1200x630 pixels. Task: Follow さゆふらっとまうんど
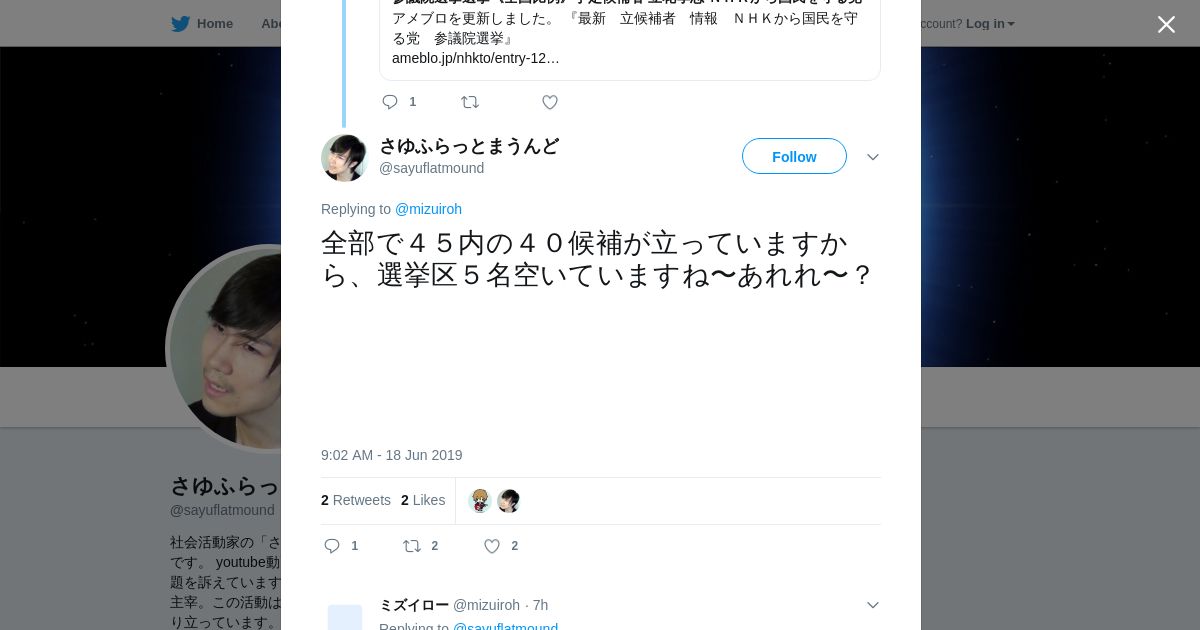tap(794, 156)
